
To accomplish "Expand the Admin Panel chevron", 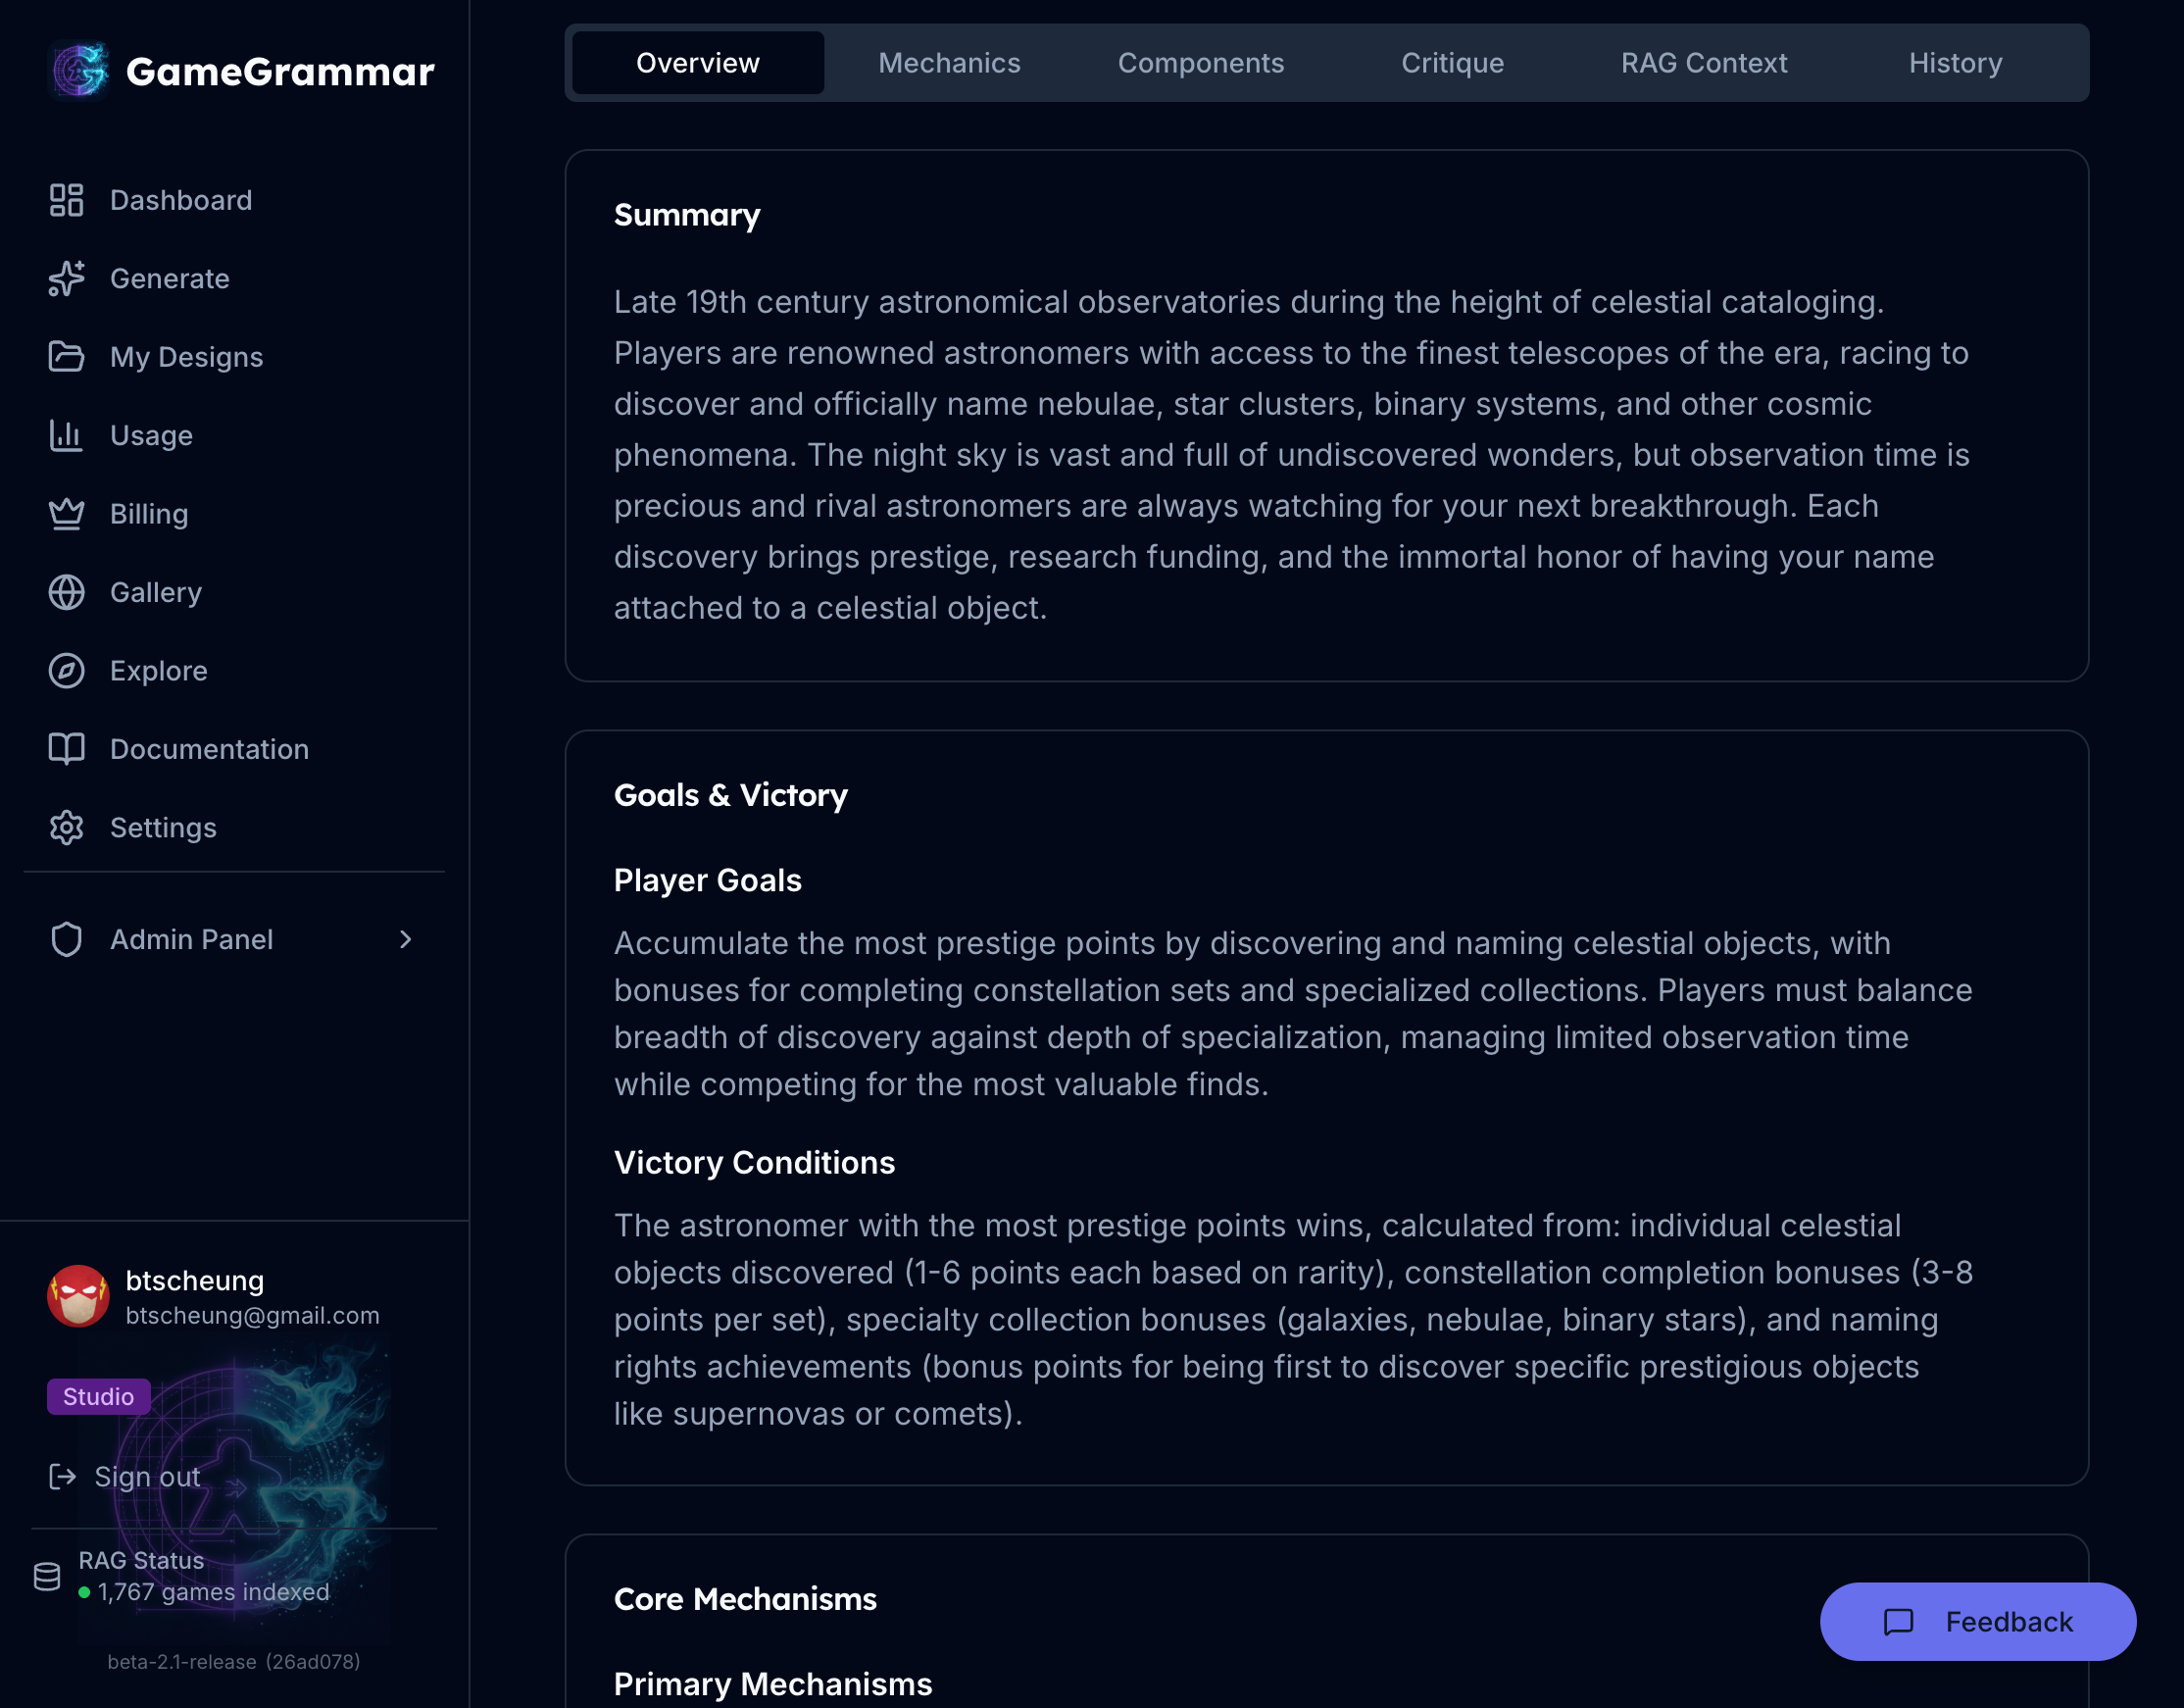I will click(405, 939).
